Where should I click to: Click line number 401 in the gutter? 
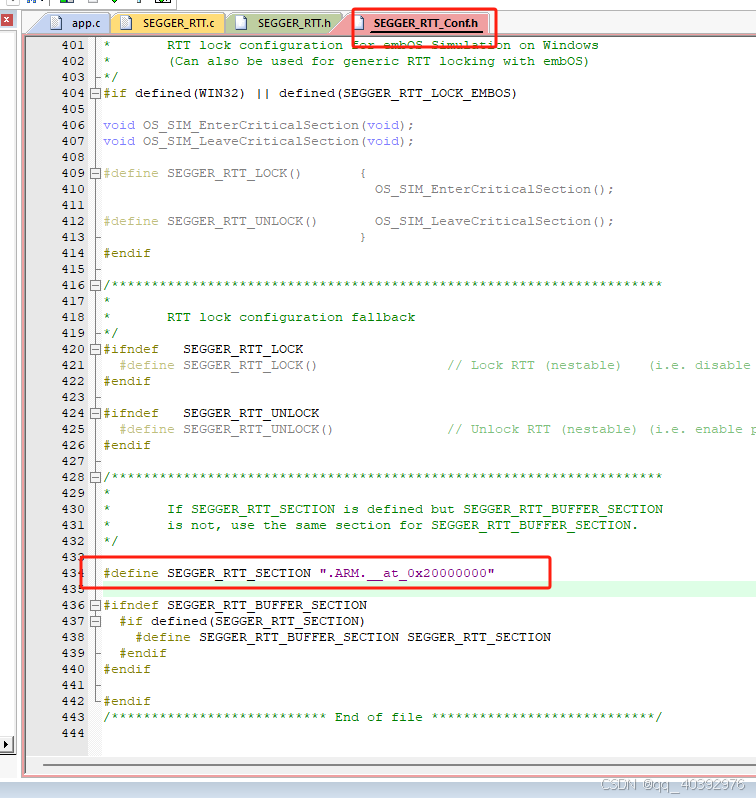tap(73, 45)
